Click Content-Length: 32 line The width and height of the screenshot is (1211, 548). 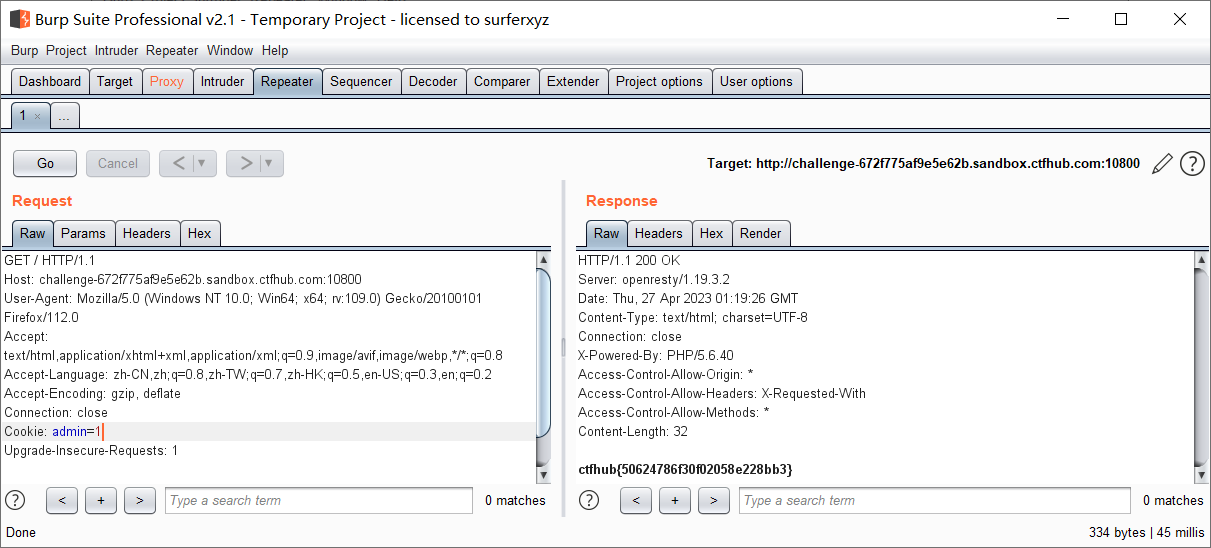(633, 431)
